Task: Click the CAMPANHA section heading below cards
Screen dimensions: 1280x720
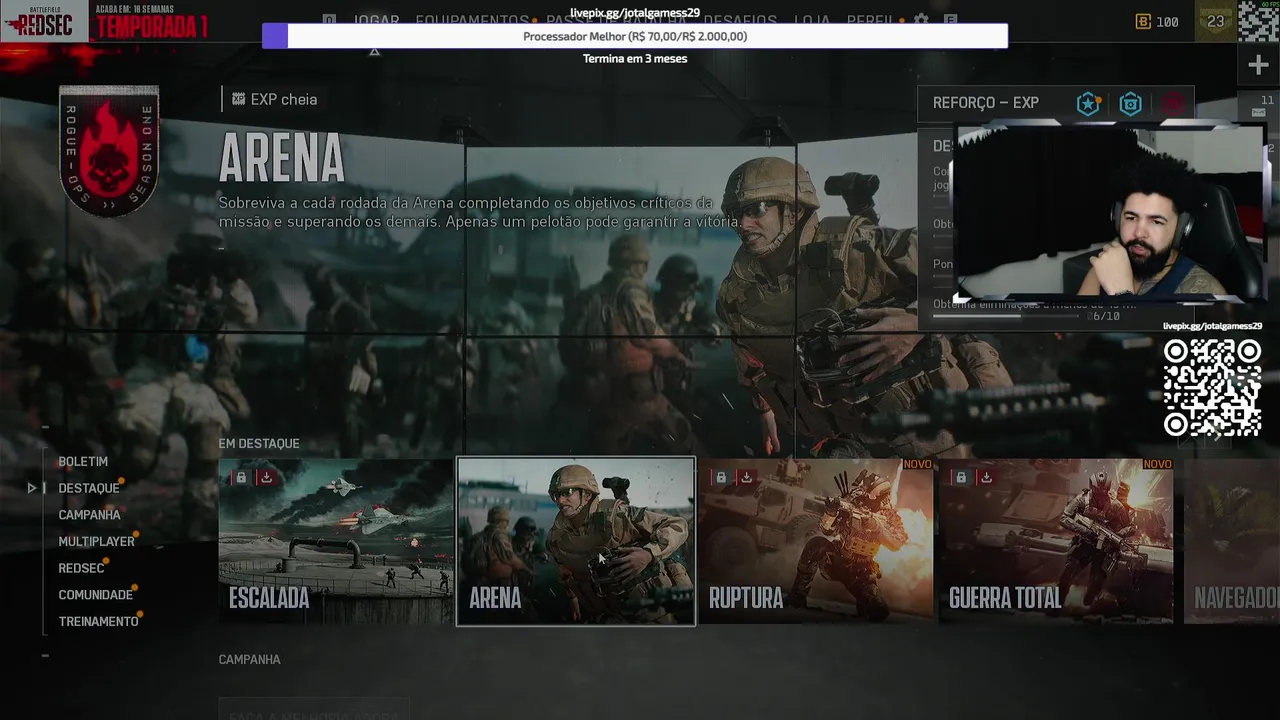Action: coord(250,660)
